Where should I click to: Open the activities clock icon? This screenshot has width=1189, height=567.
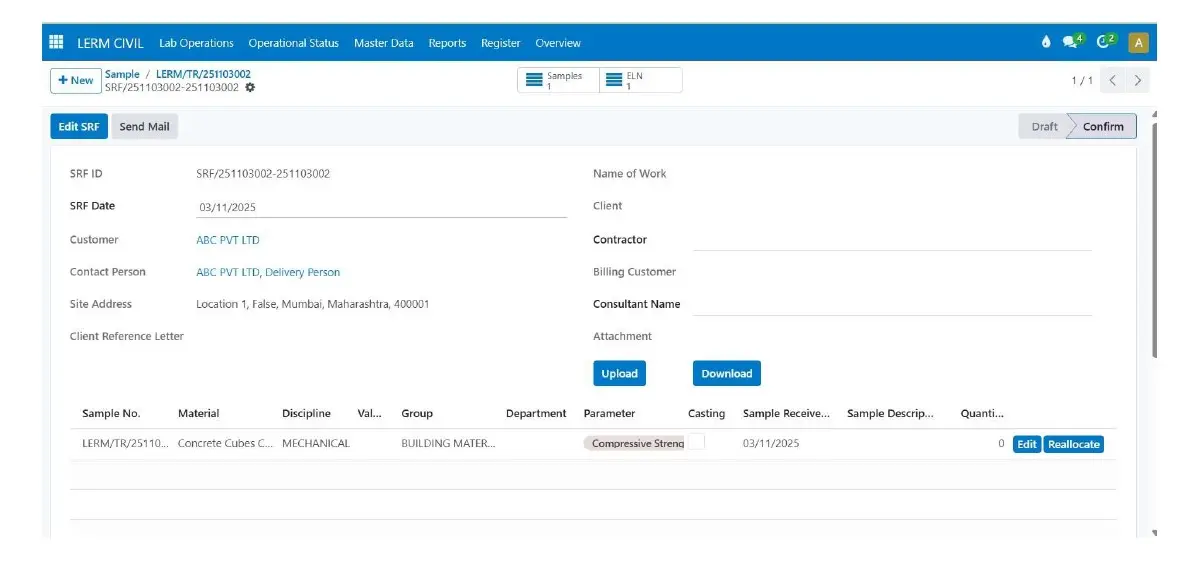(x=1105, y=42)
